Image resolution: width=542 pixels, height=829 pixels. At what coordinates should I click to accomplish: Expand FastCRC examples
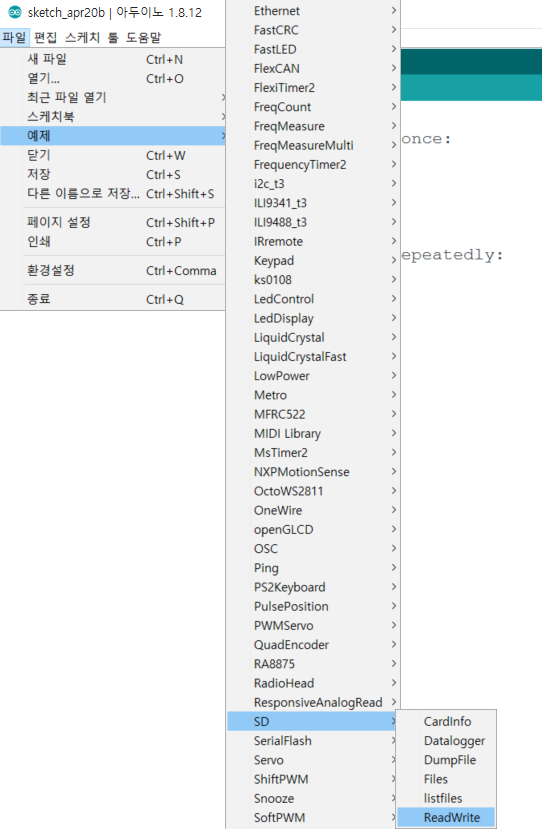click(x=313, y=30)
